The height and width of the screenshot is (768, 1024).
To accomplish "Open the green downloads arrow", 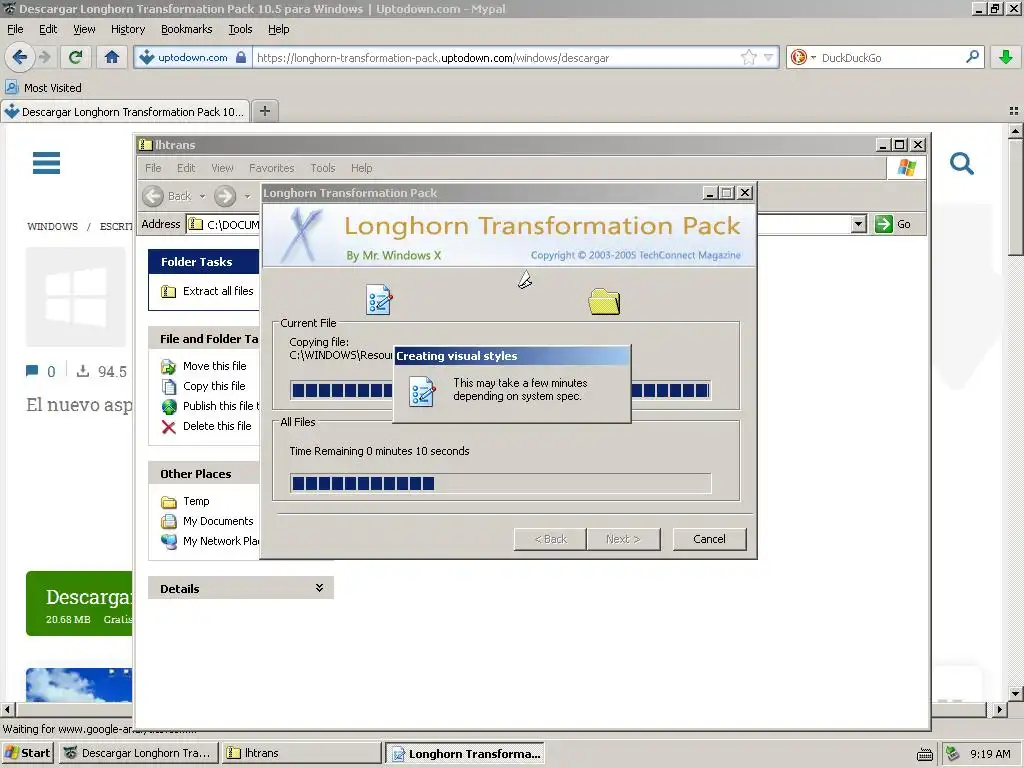I will pyautogui.click(x=1006, y=57).
